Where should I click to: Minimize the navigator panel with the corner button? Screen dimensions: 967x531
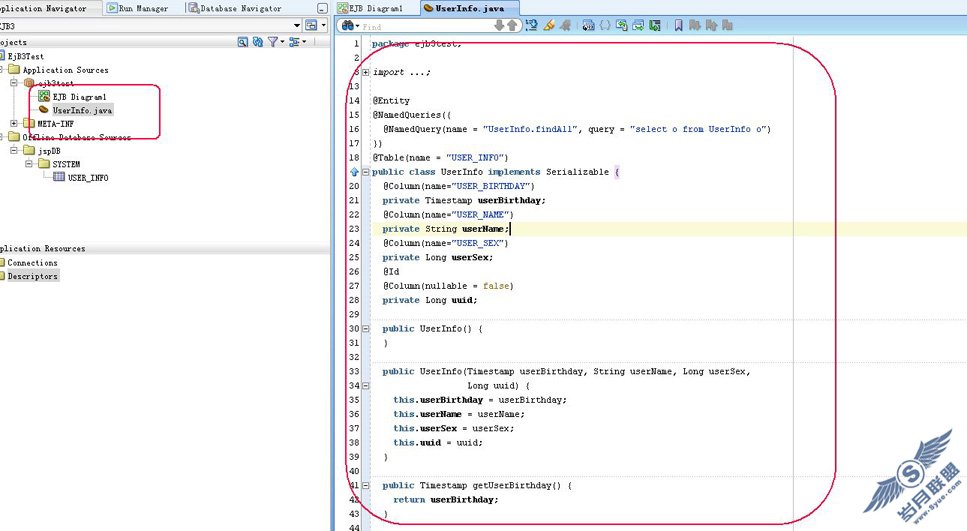pos(322,9)
